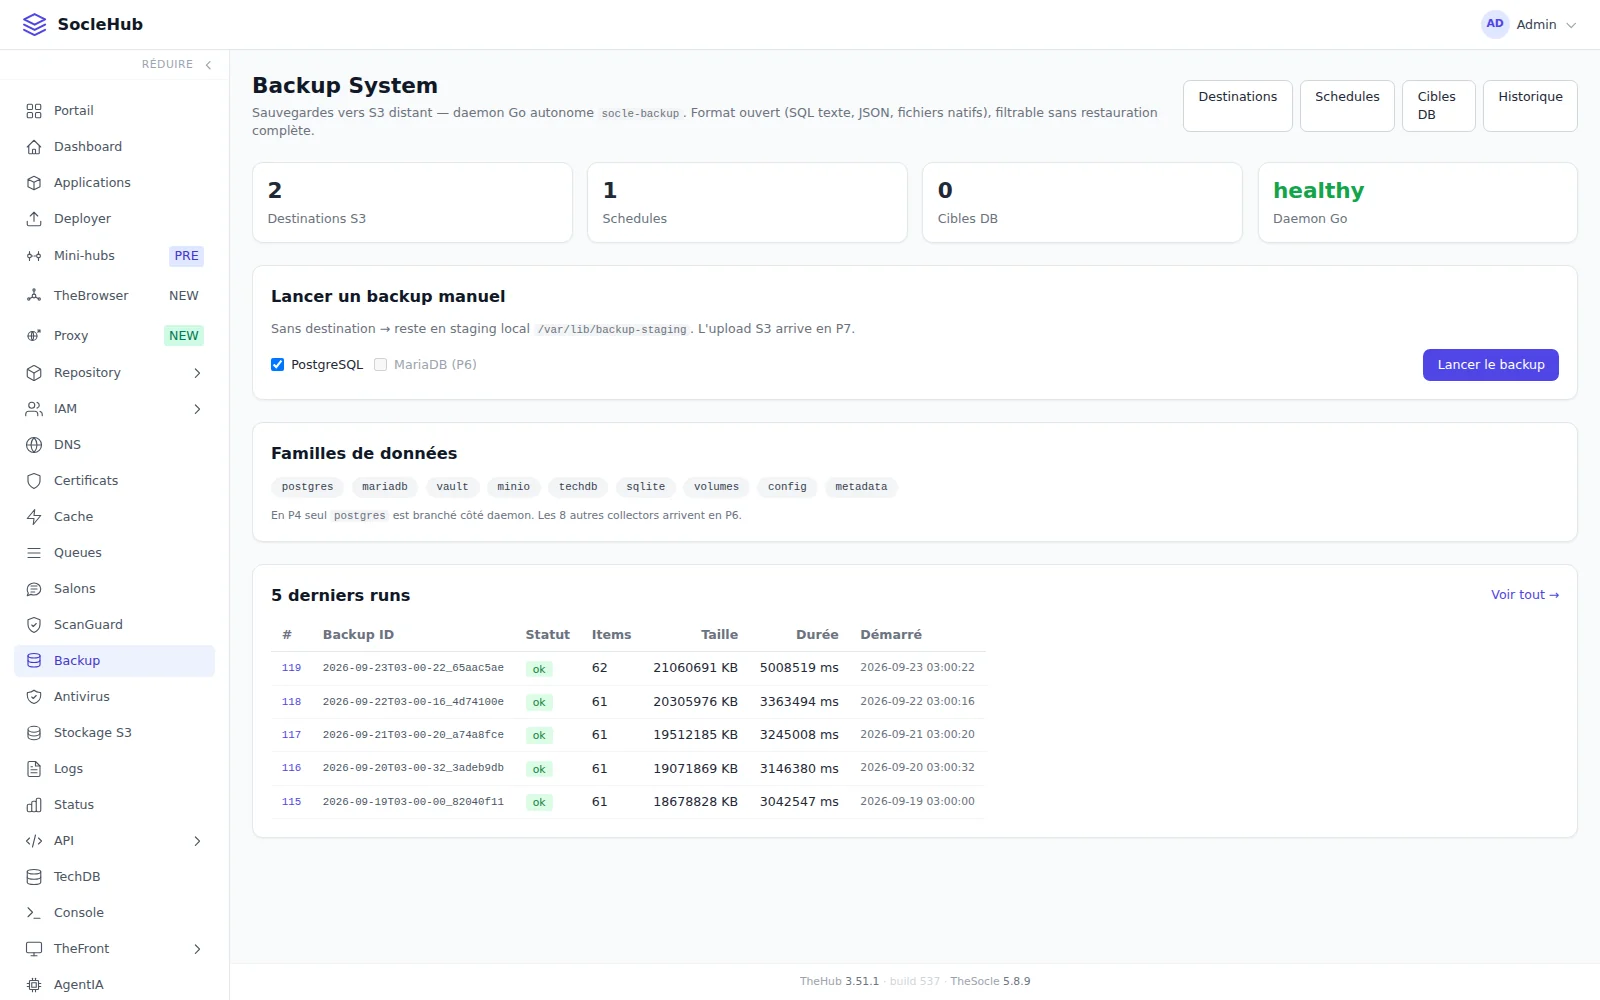
Task: Expand the TheFront submenu chevron
Action: point(197,949)
